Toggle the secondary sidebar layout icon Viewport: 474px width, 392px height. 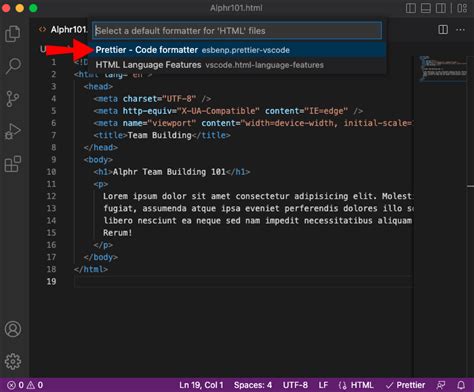point(441,8)
